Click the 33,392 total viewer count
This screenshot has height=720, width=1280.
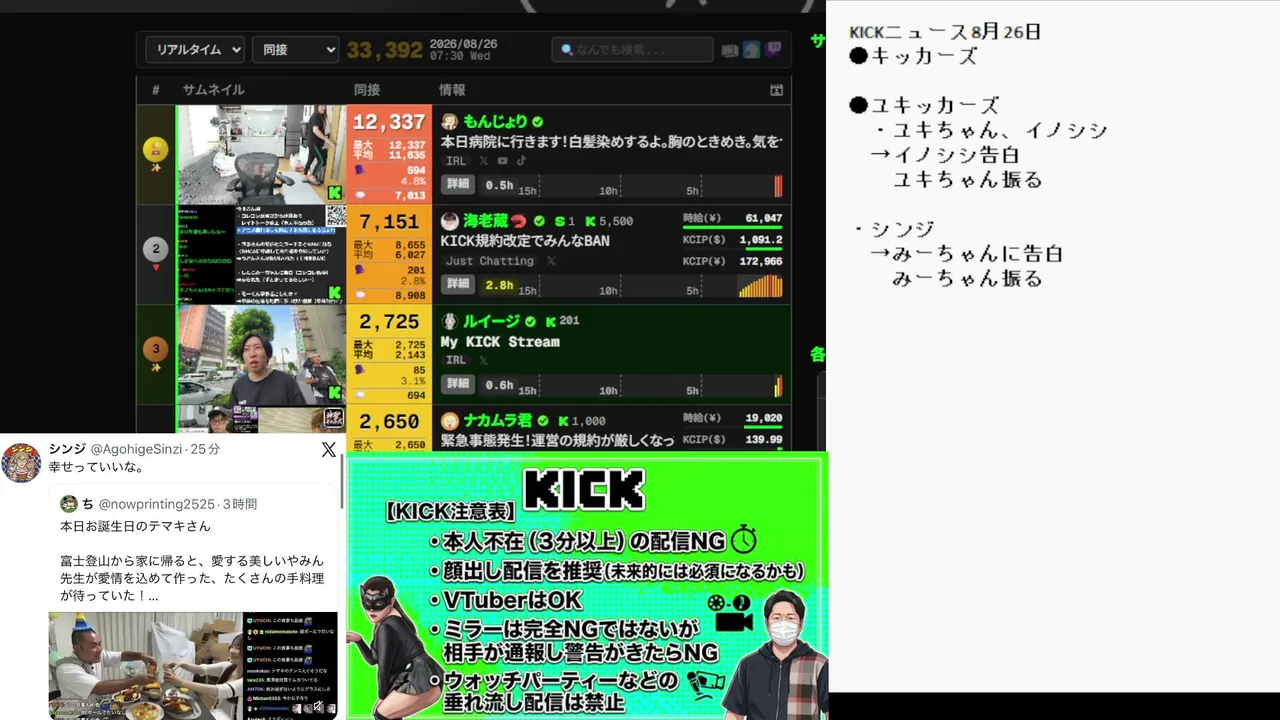385,50
